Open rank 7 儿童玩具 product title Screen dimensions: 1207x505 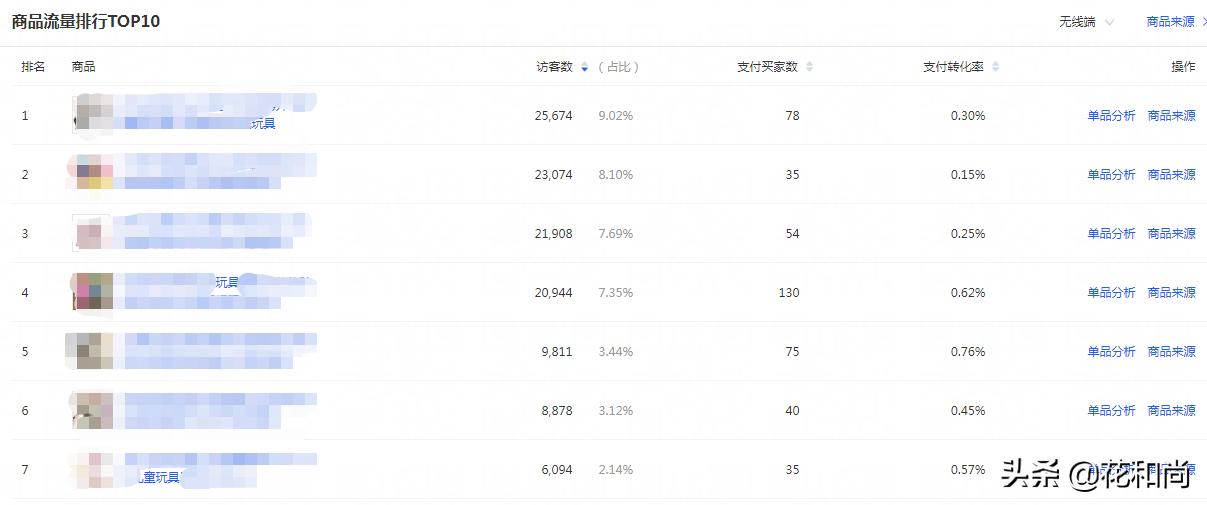click(158, 478)
